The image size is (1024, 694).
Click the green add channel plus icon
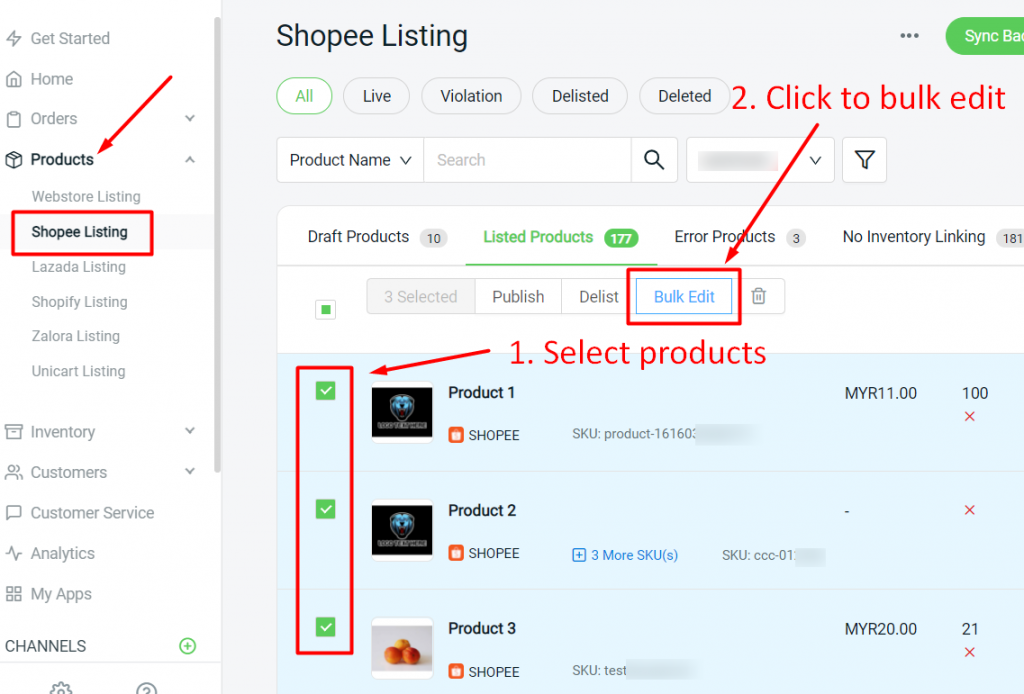tap(187, 646)
